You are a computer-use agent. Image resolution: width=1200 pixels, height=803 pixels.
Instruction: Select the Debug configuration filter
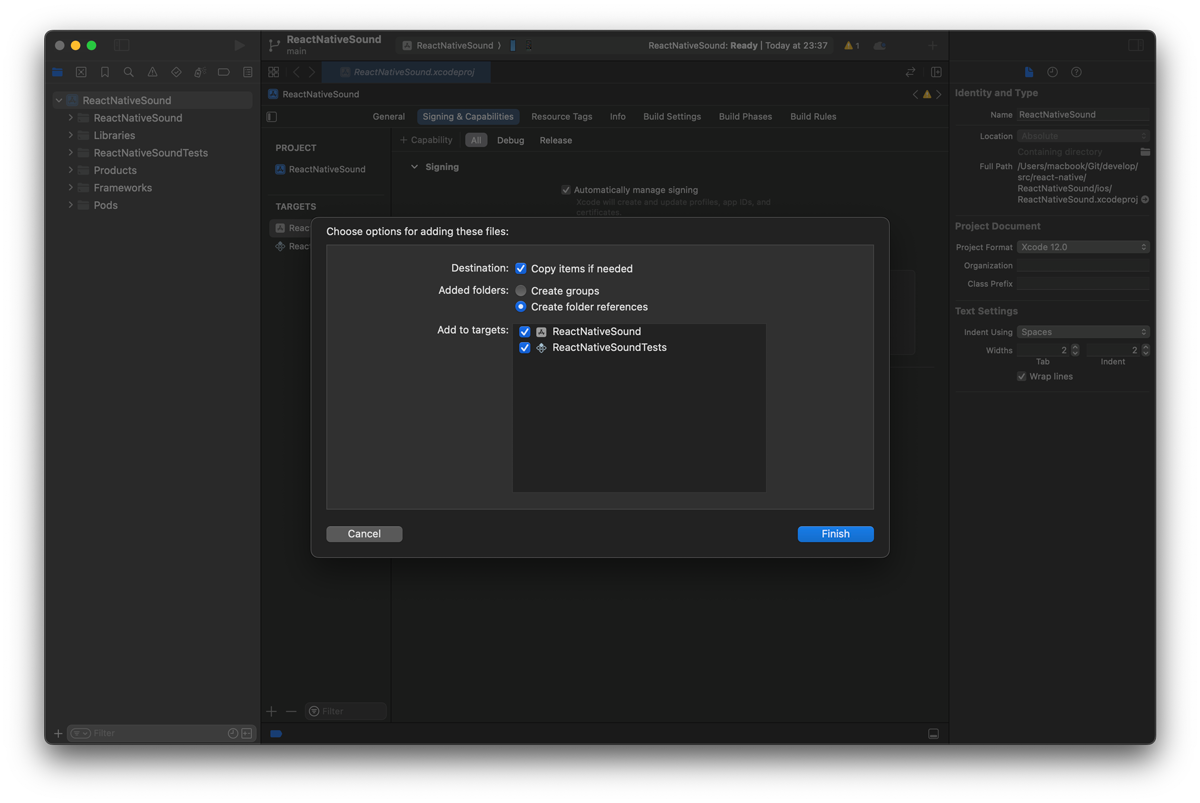[511, 140]
